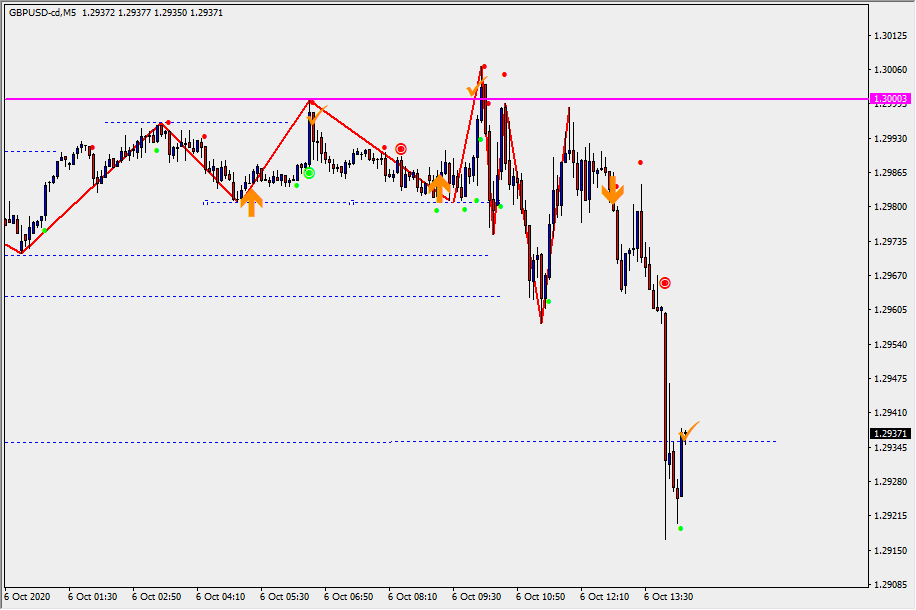Click the small green dot below the lowest wick
The image size is (916, 610).
681,528
